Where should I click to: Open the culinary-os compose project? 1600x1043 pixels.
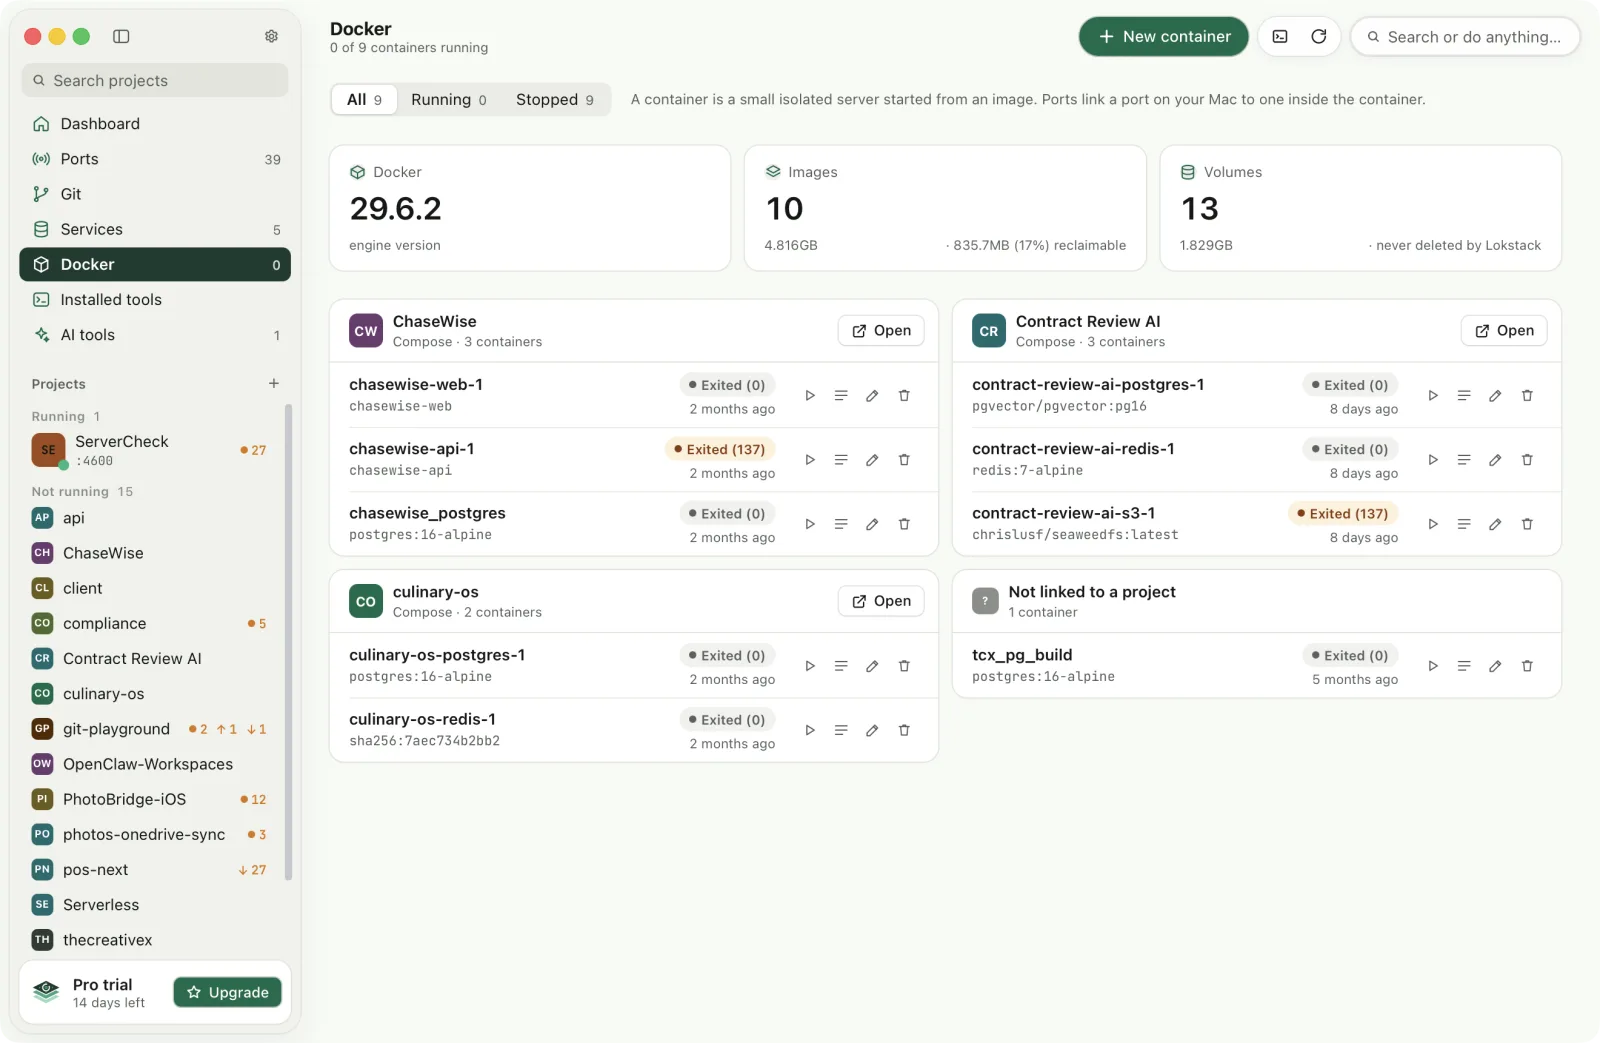881,601
